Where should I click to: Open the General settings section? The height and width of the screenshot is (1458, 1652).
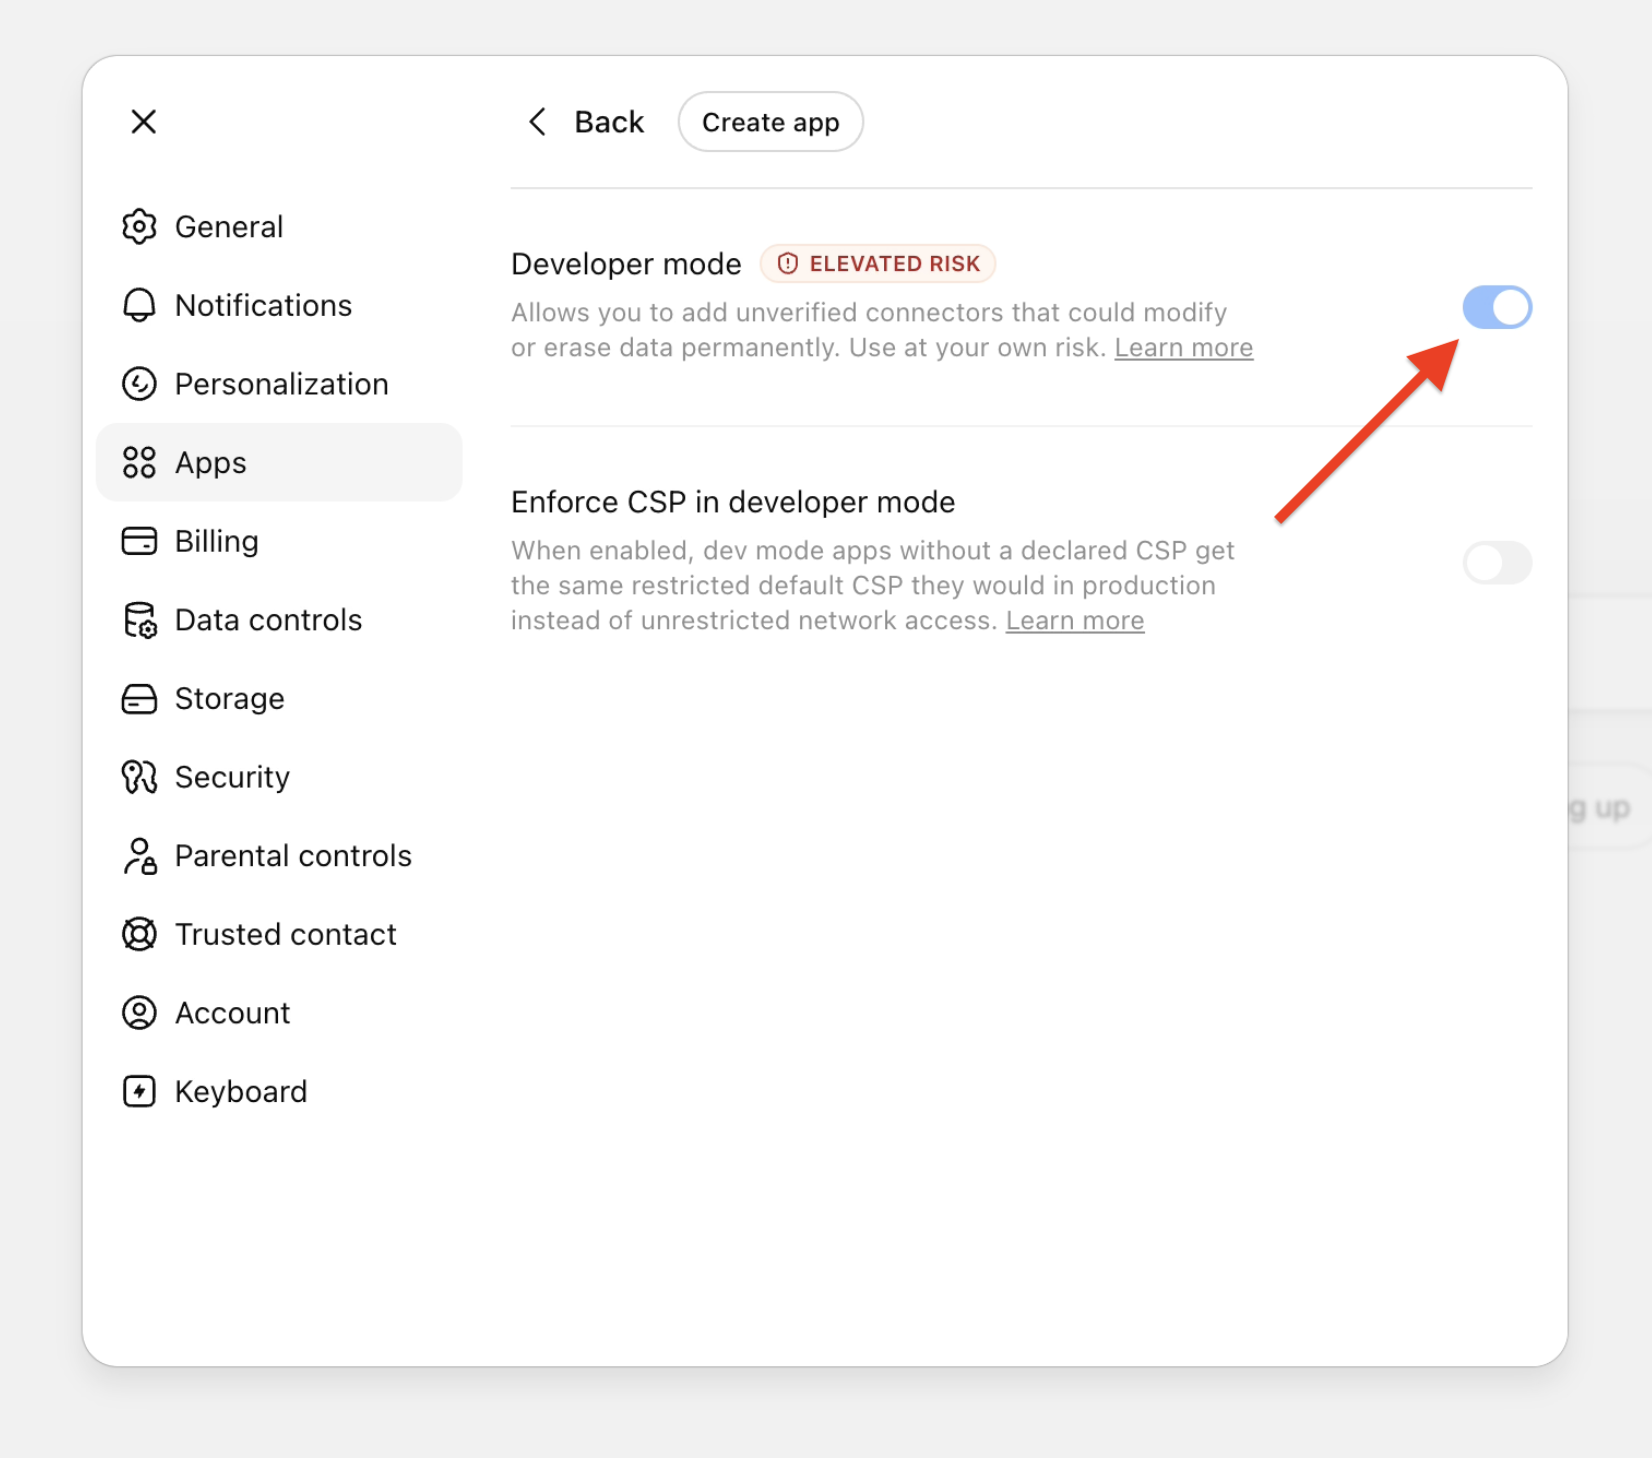coord(279,227)
